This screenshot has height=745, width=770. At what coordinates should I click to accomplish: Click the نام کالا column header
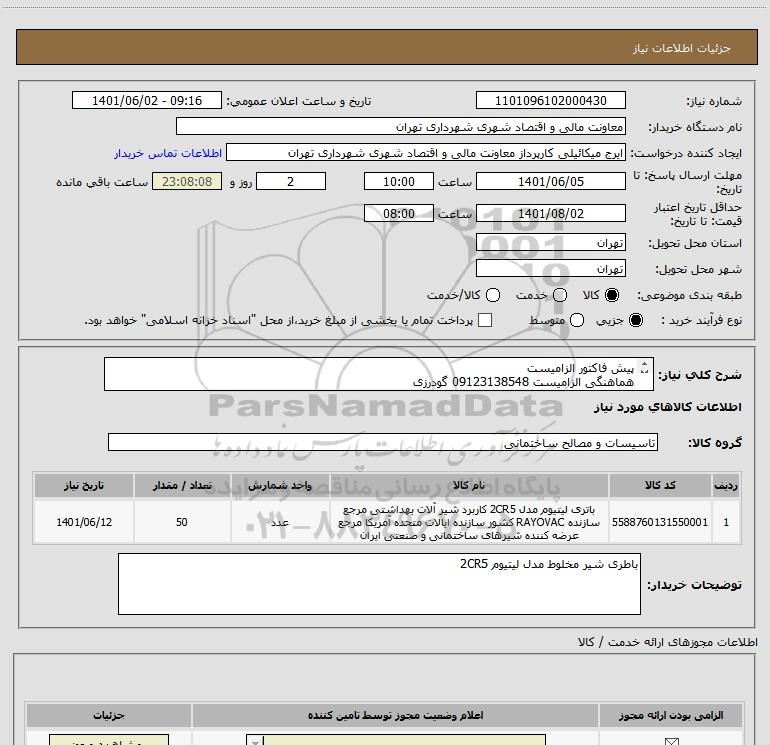468,485
